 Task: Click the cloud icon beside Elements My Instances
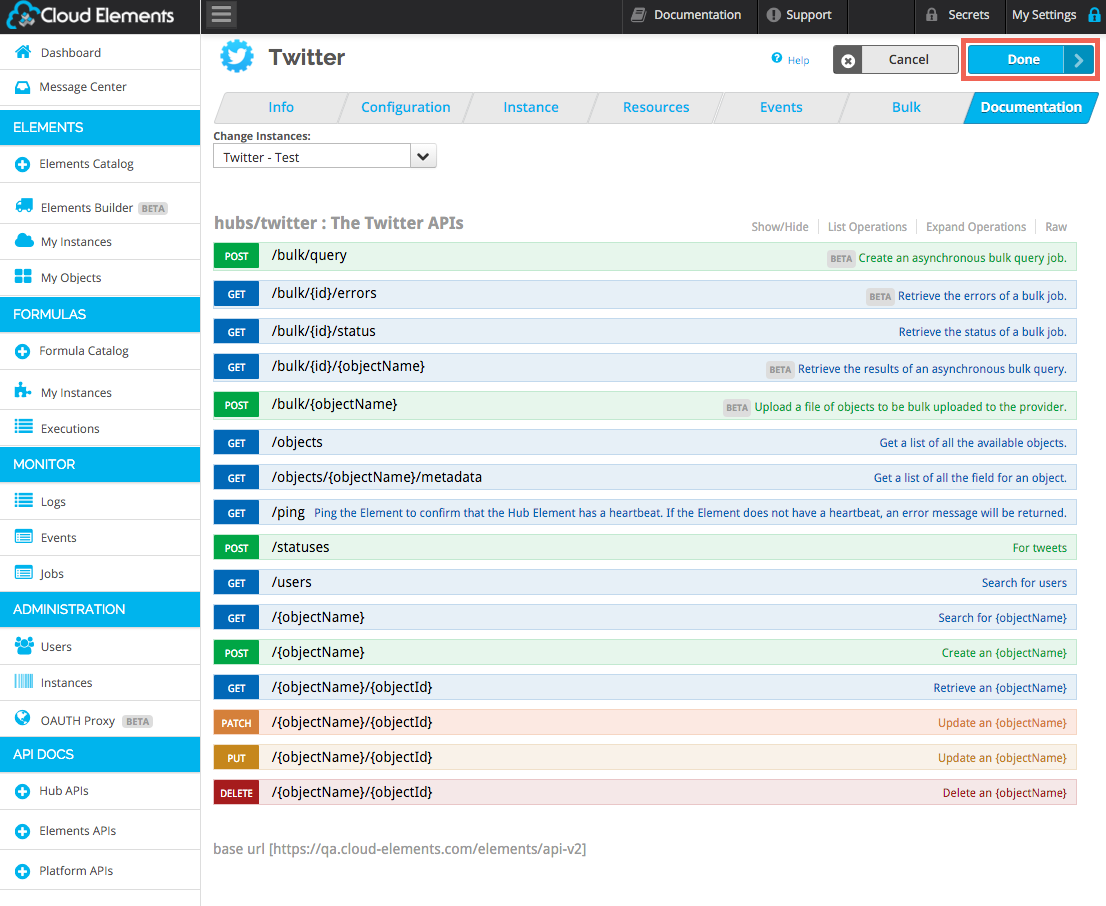pos(24,241)
